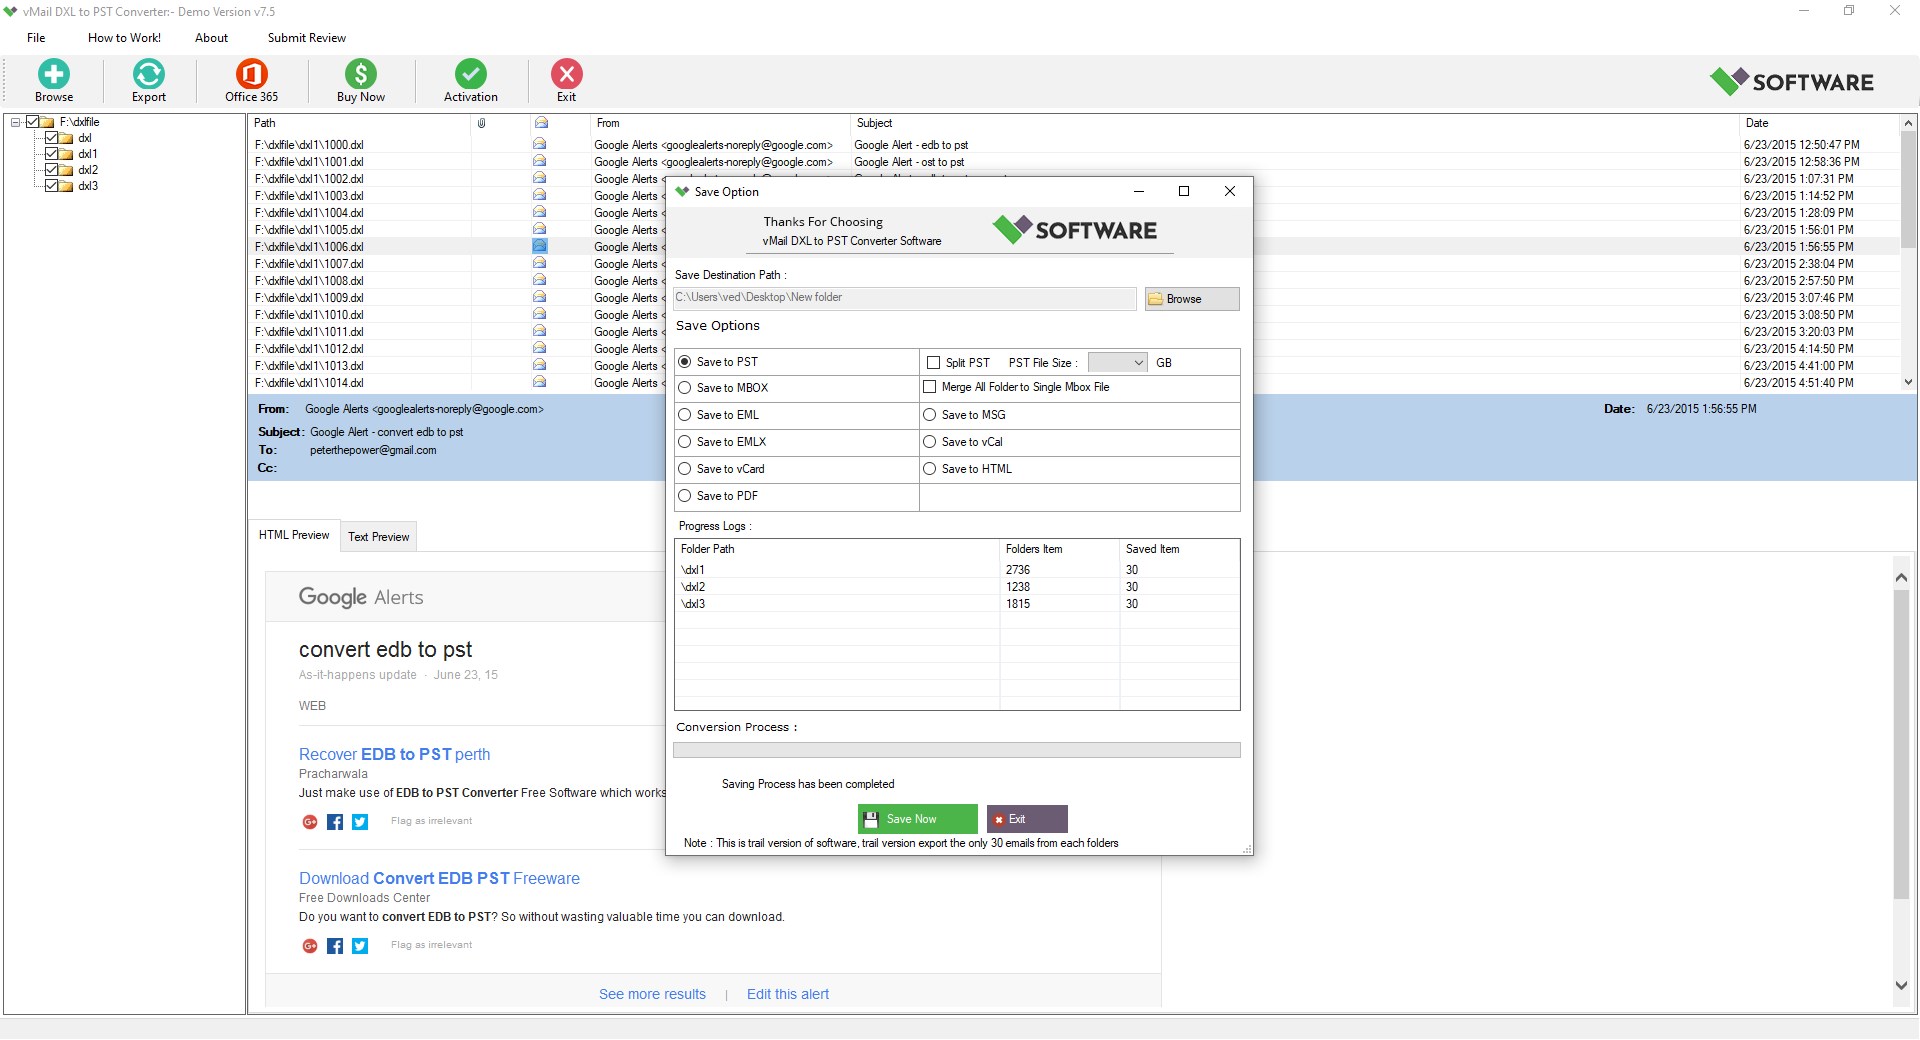Click the Facebook icon under Free Downloads Center
Image resolution: width=1920 pixels, height=1040 pixels.
pos(335,946)
